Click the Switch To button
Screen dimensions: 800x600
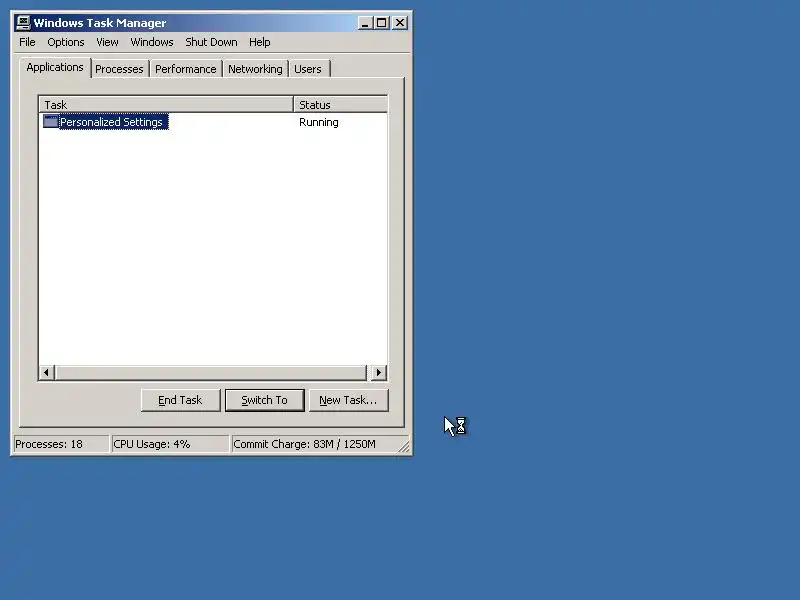click(x=264, y=400)
